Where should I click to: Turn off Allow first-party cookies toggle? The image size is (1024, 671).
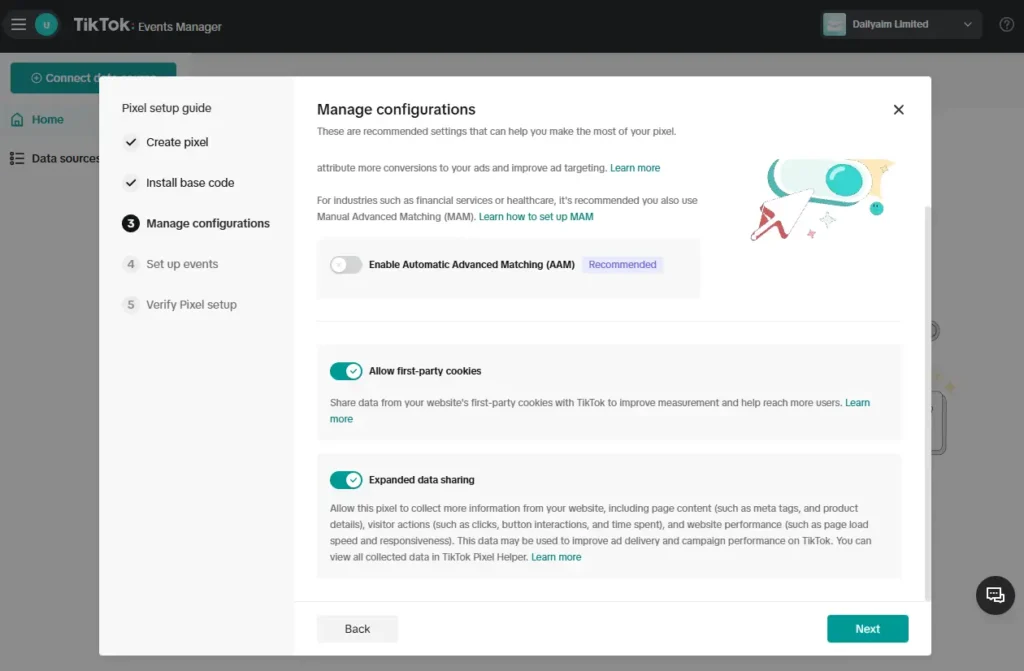(x=345, y=371)
